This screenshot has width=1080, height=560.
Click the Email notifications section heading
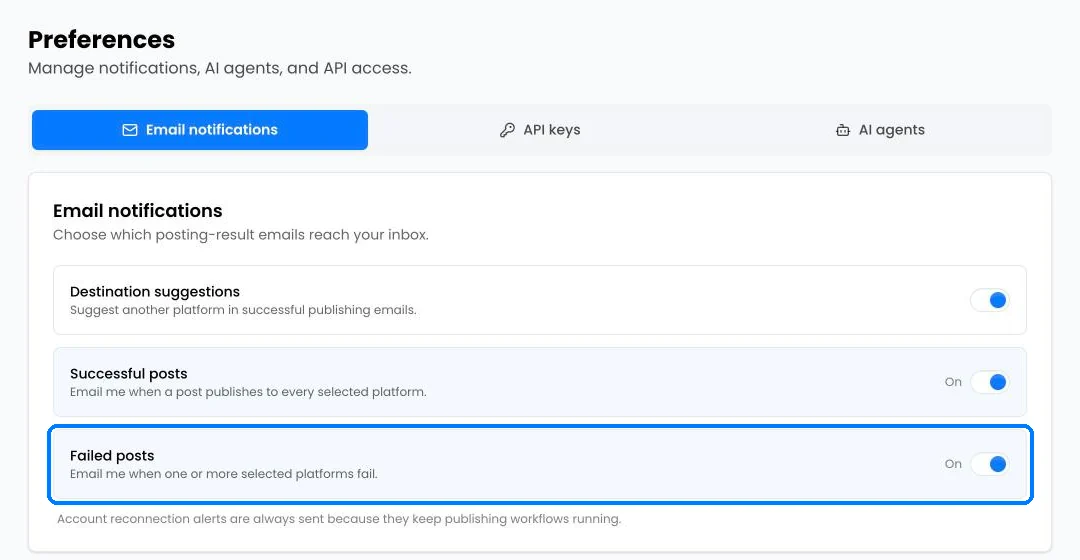pos(138,211)
